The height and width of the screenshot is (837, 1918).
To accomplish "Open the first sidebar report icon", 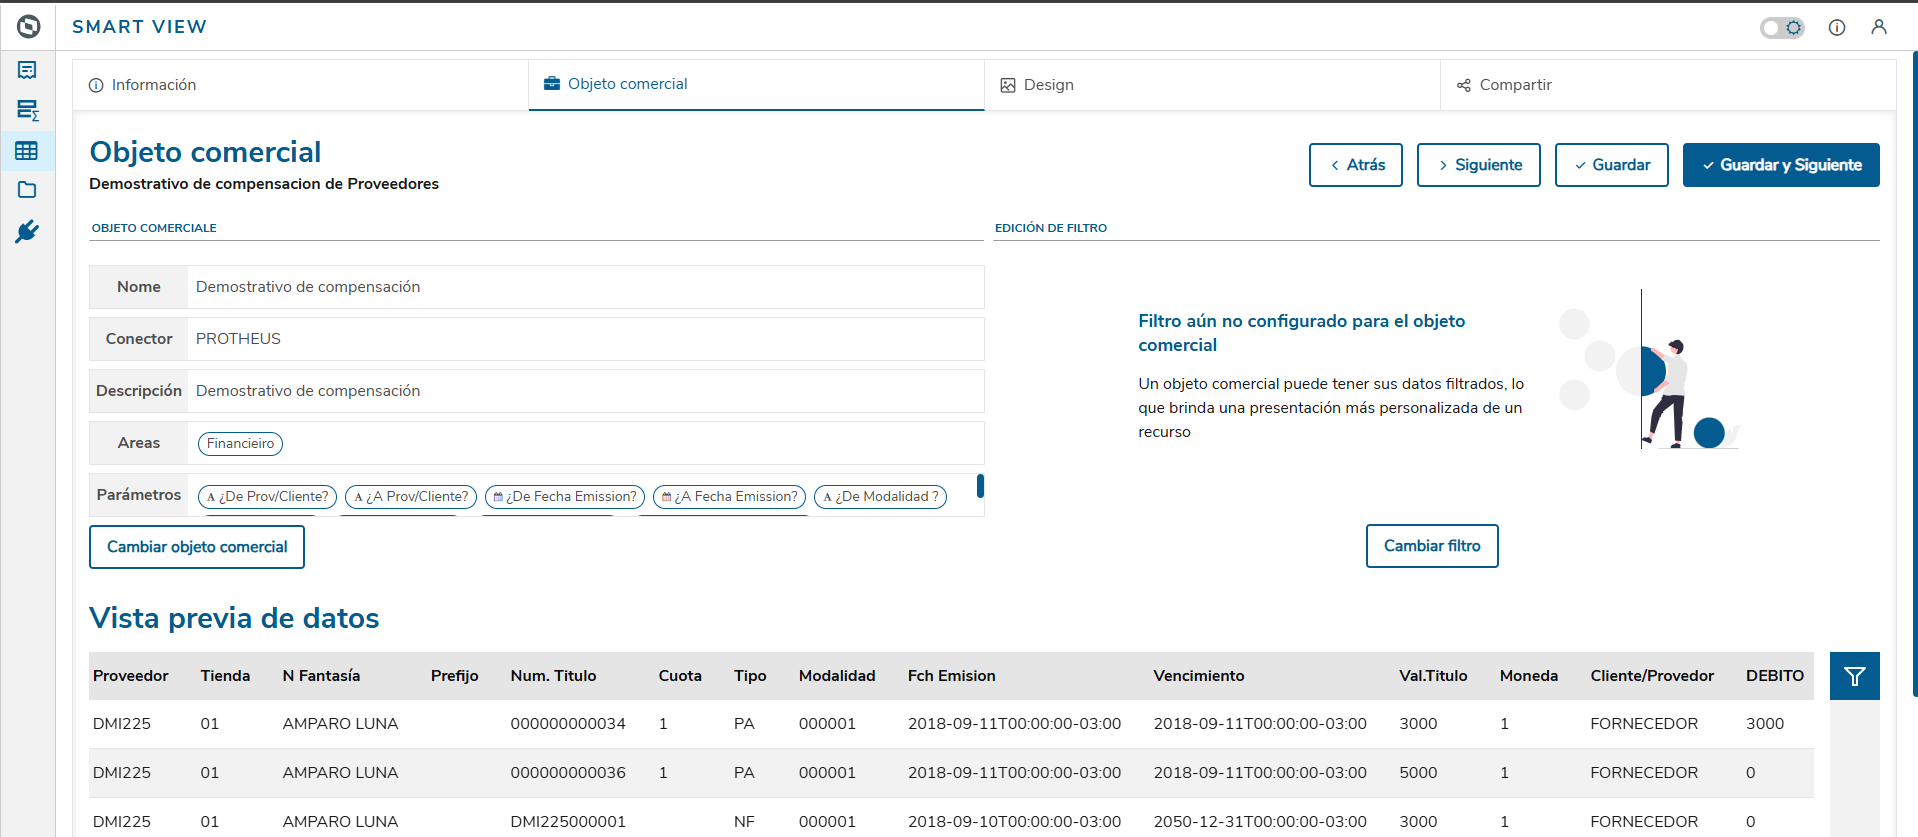I will [x=27, y=70].
